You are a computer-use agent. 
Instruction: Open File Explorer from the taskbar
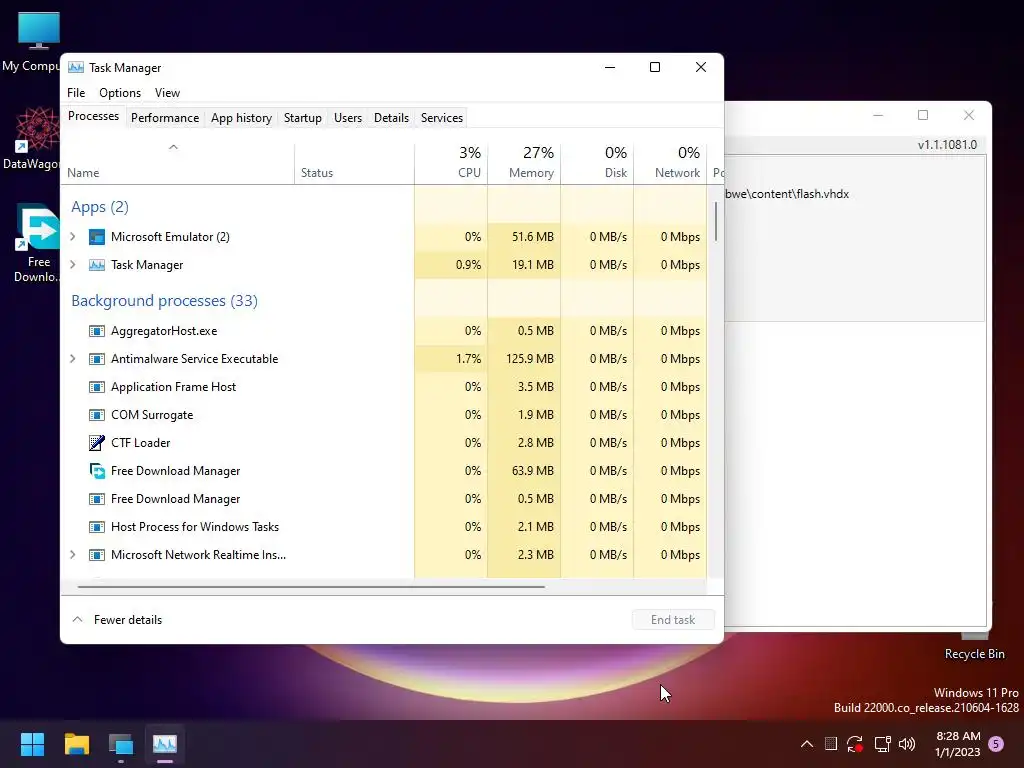tap(76, 744)
